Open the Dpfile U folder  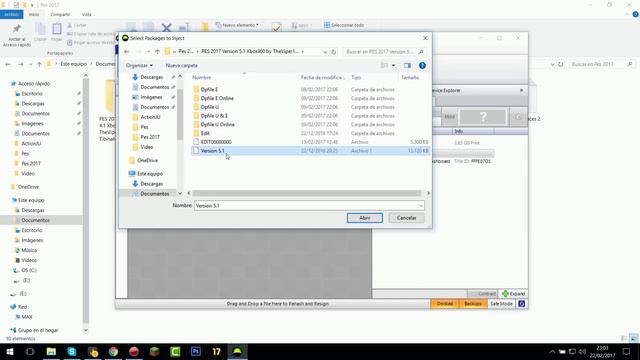209,107
